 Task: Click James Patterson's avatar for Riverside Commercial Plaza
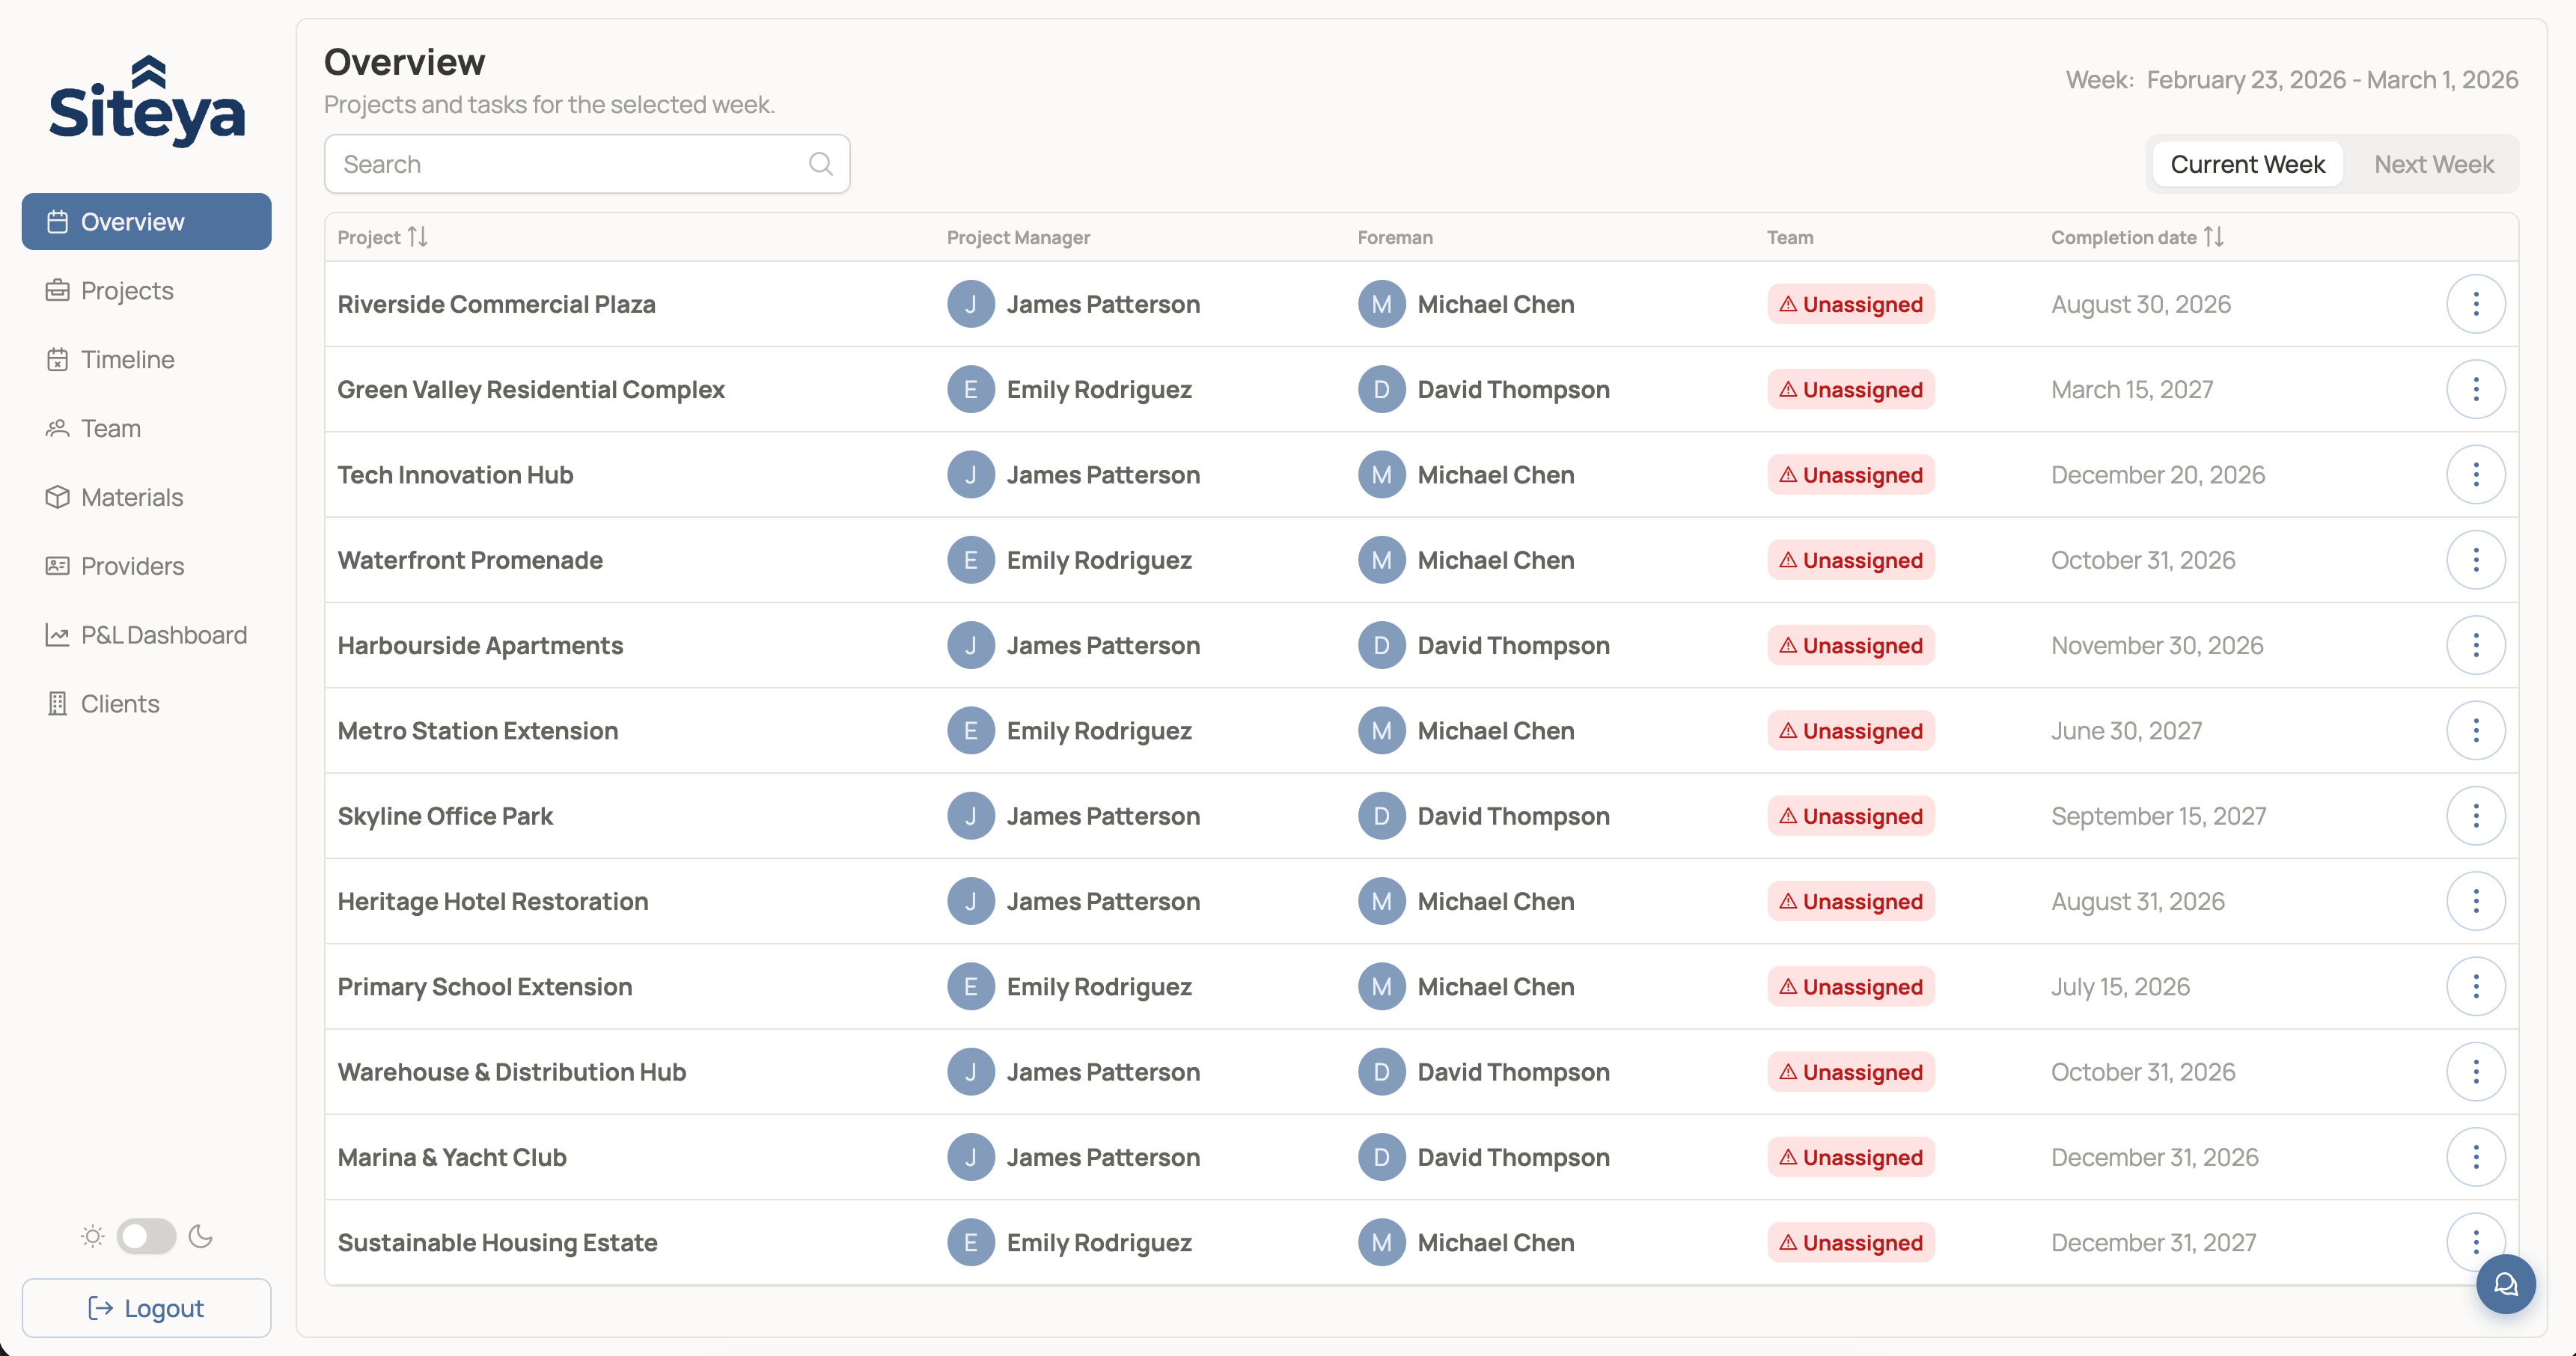(970, 304)
